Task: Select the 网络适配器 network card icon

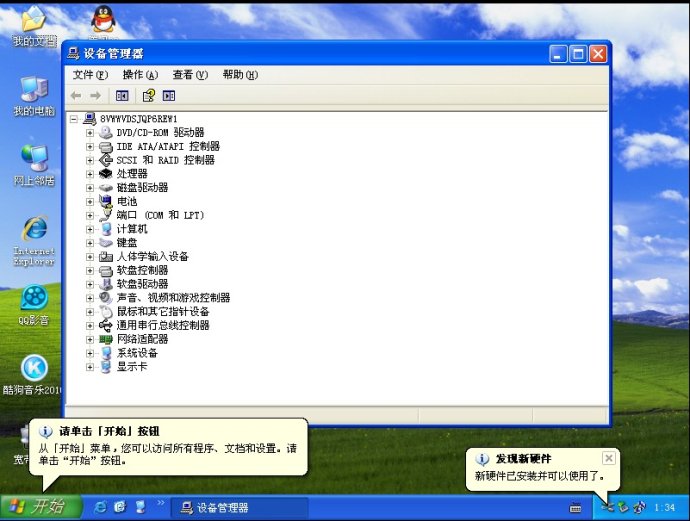Action: 106,339
